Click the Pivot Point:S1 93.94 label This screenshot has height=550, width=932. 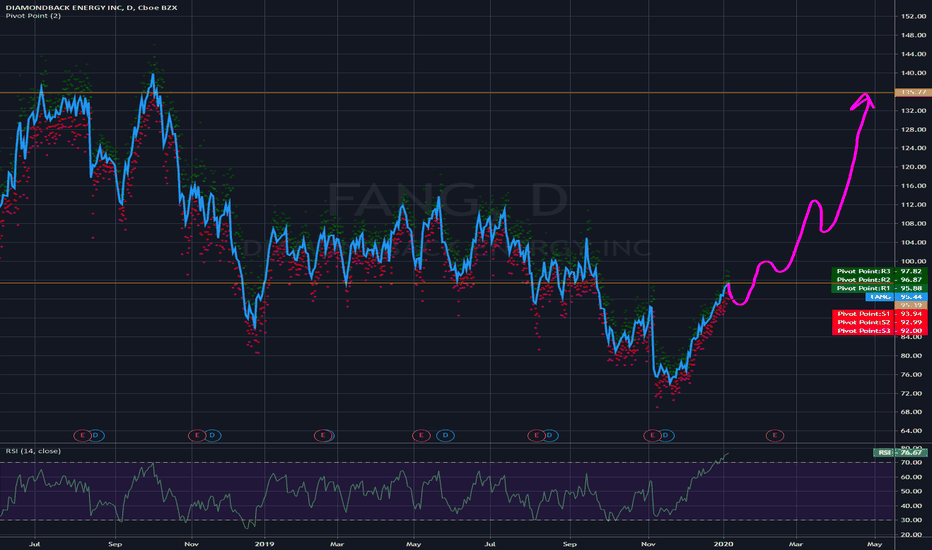[879, 313]
